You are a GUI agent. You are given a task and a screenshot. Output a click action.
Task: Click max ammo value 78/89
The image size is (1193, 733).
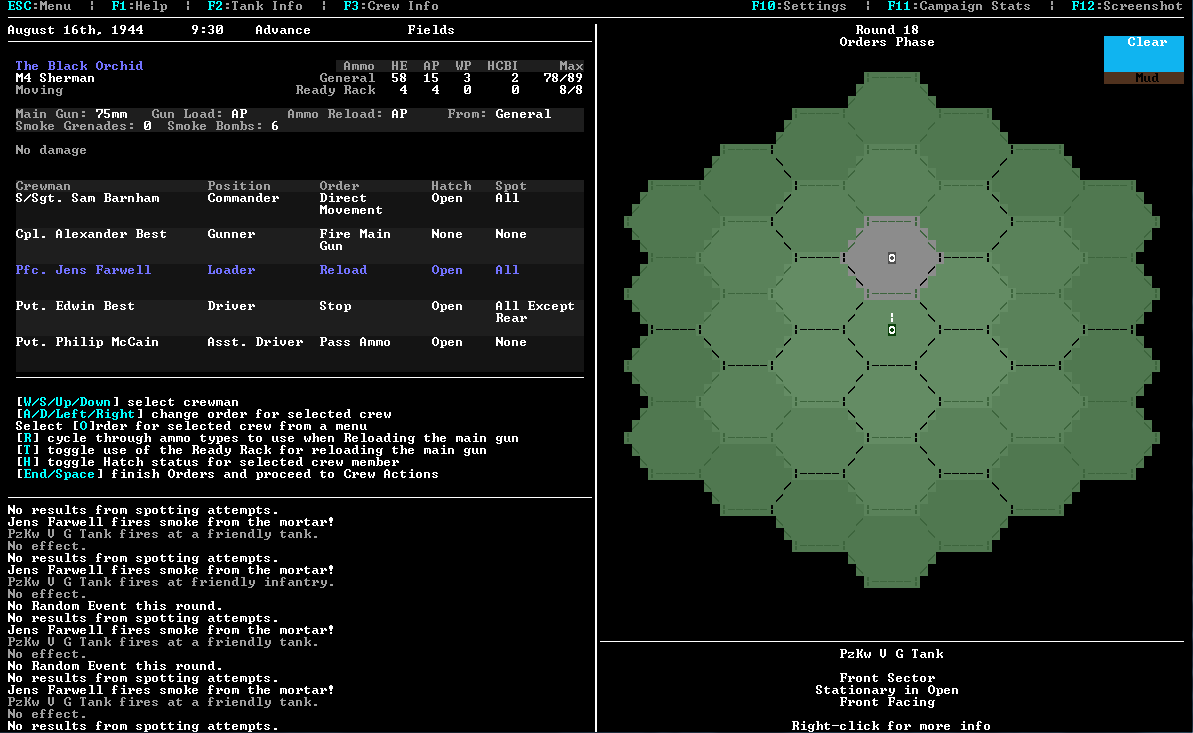[x=563, y=78]
